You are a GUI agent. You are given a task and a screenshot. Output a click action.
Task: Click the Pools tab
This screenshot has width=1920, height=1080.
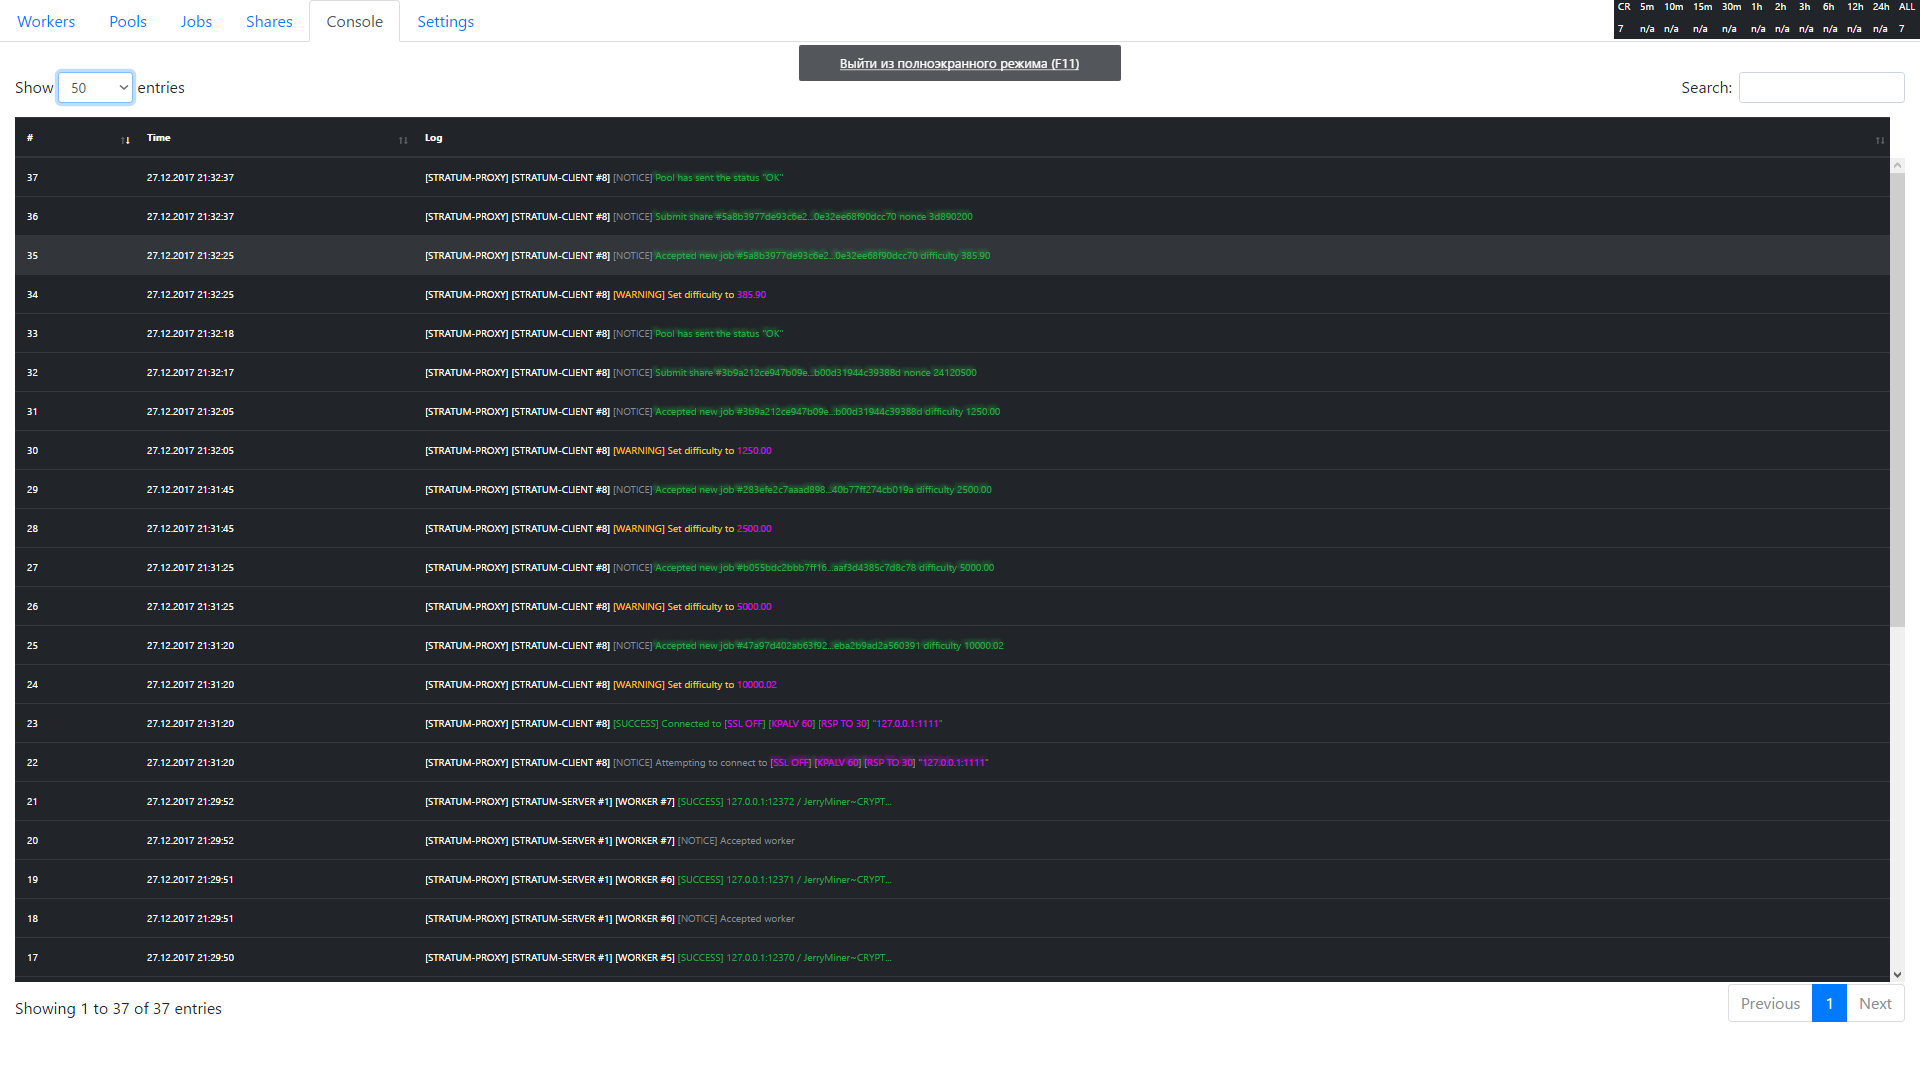pyautogui.click(x=129, y=21)
